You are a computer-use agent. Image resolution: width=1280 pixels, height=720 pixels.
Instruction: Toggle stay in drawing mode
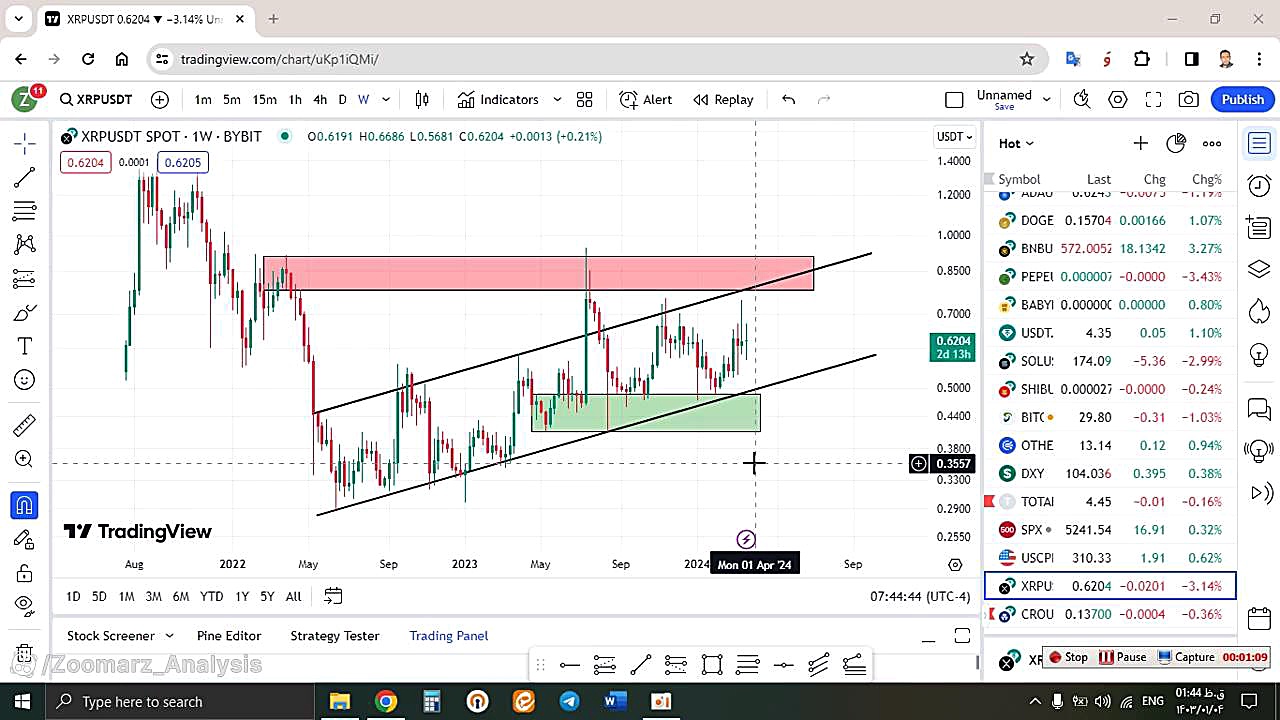[25, 539]
